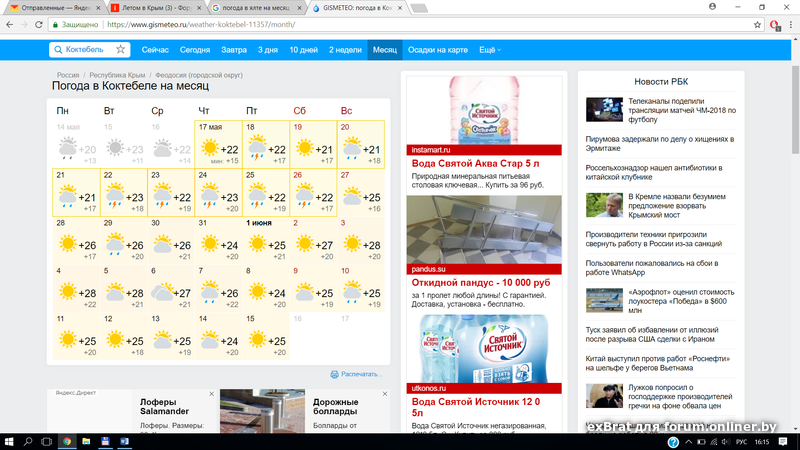Select the 17 мая calendar day cell
The image size is (800, 450).
(219, 143)
